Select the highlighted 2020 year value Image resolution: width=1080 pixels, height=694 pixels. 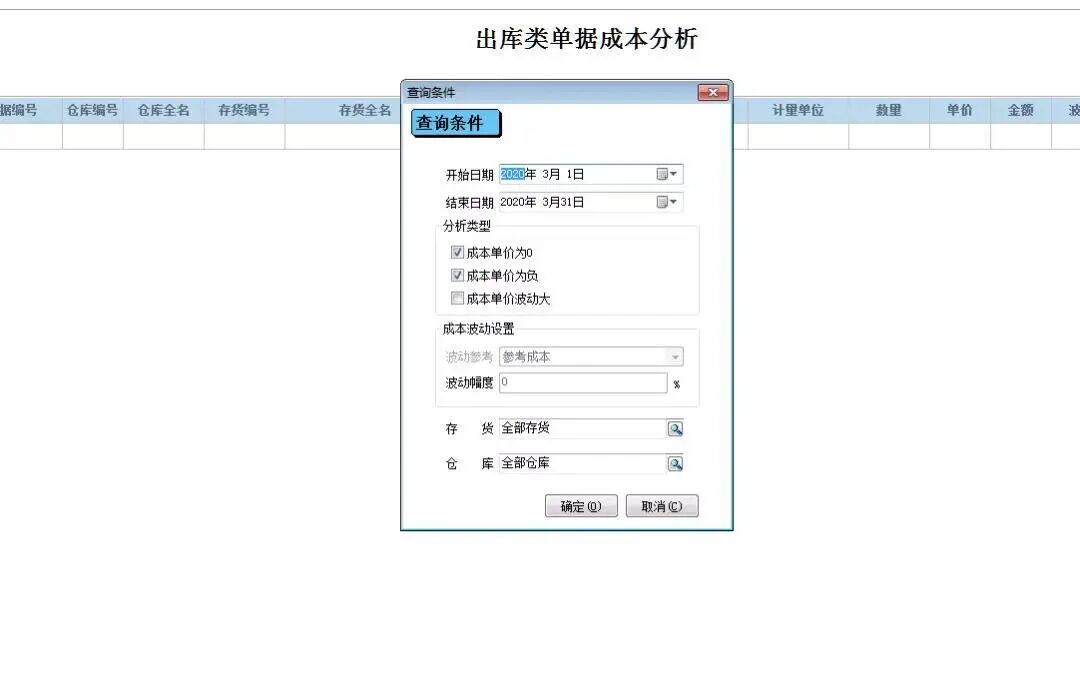pos(513,174)
